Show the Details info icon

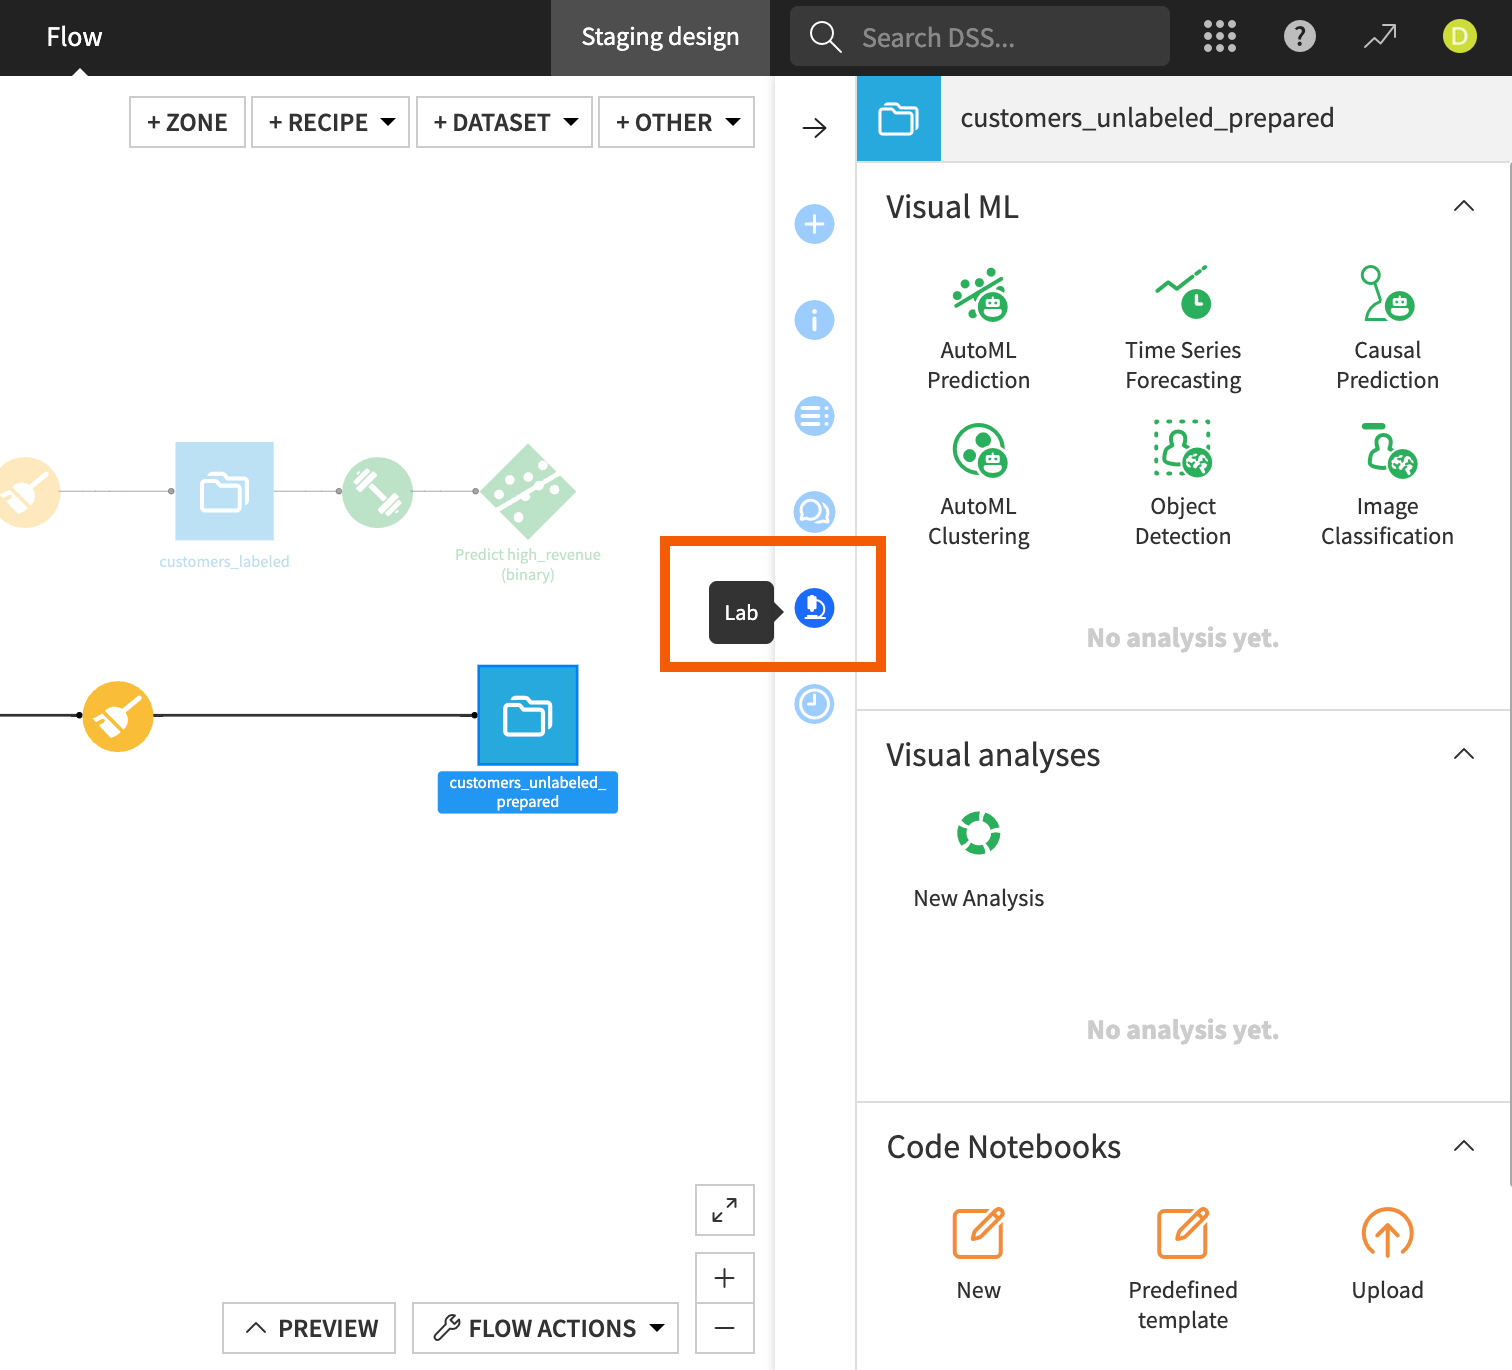[814, 320]
